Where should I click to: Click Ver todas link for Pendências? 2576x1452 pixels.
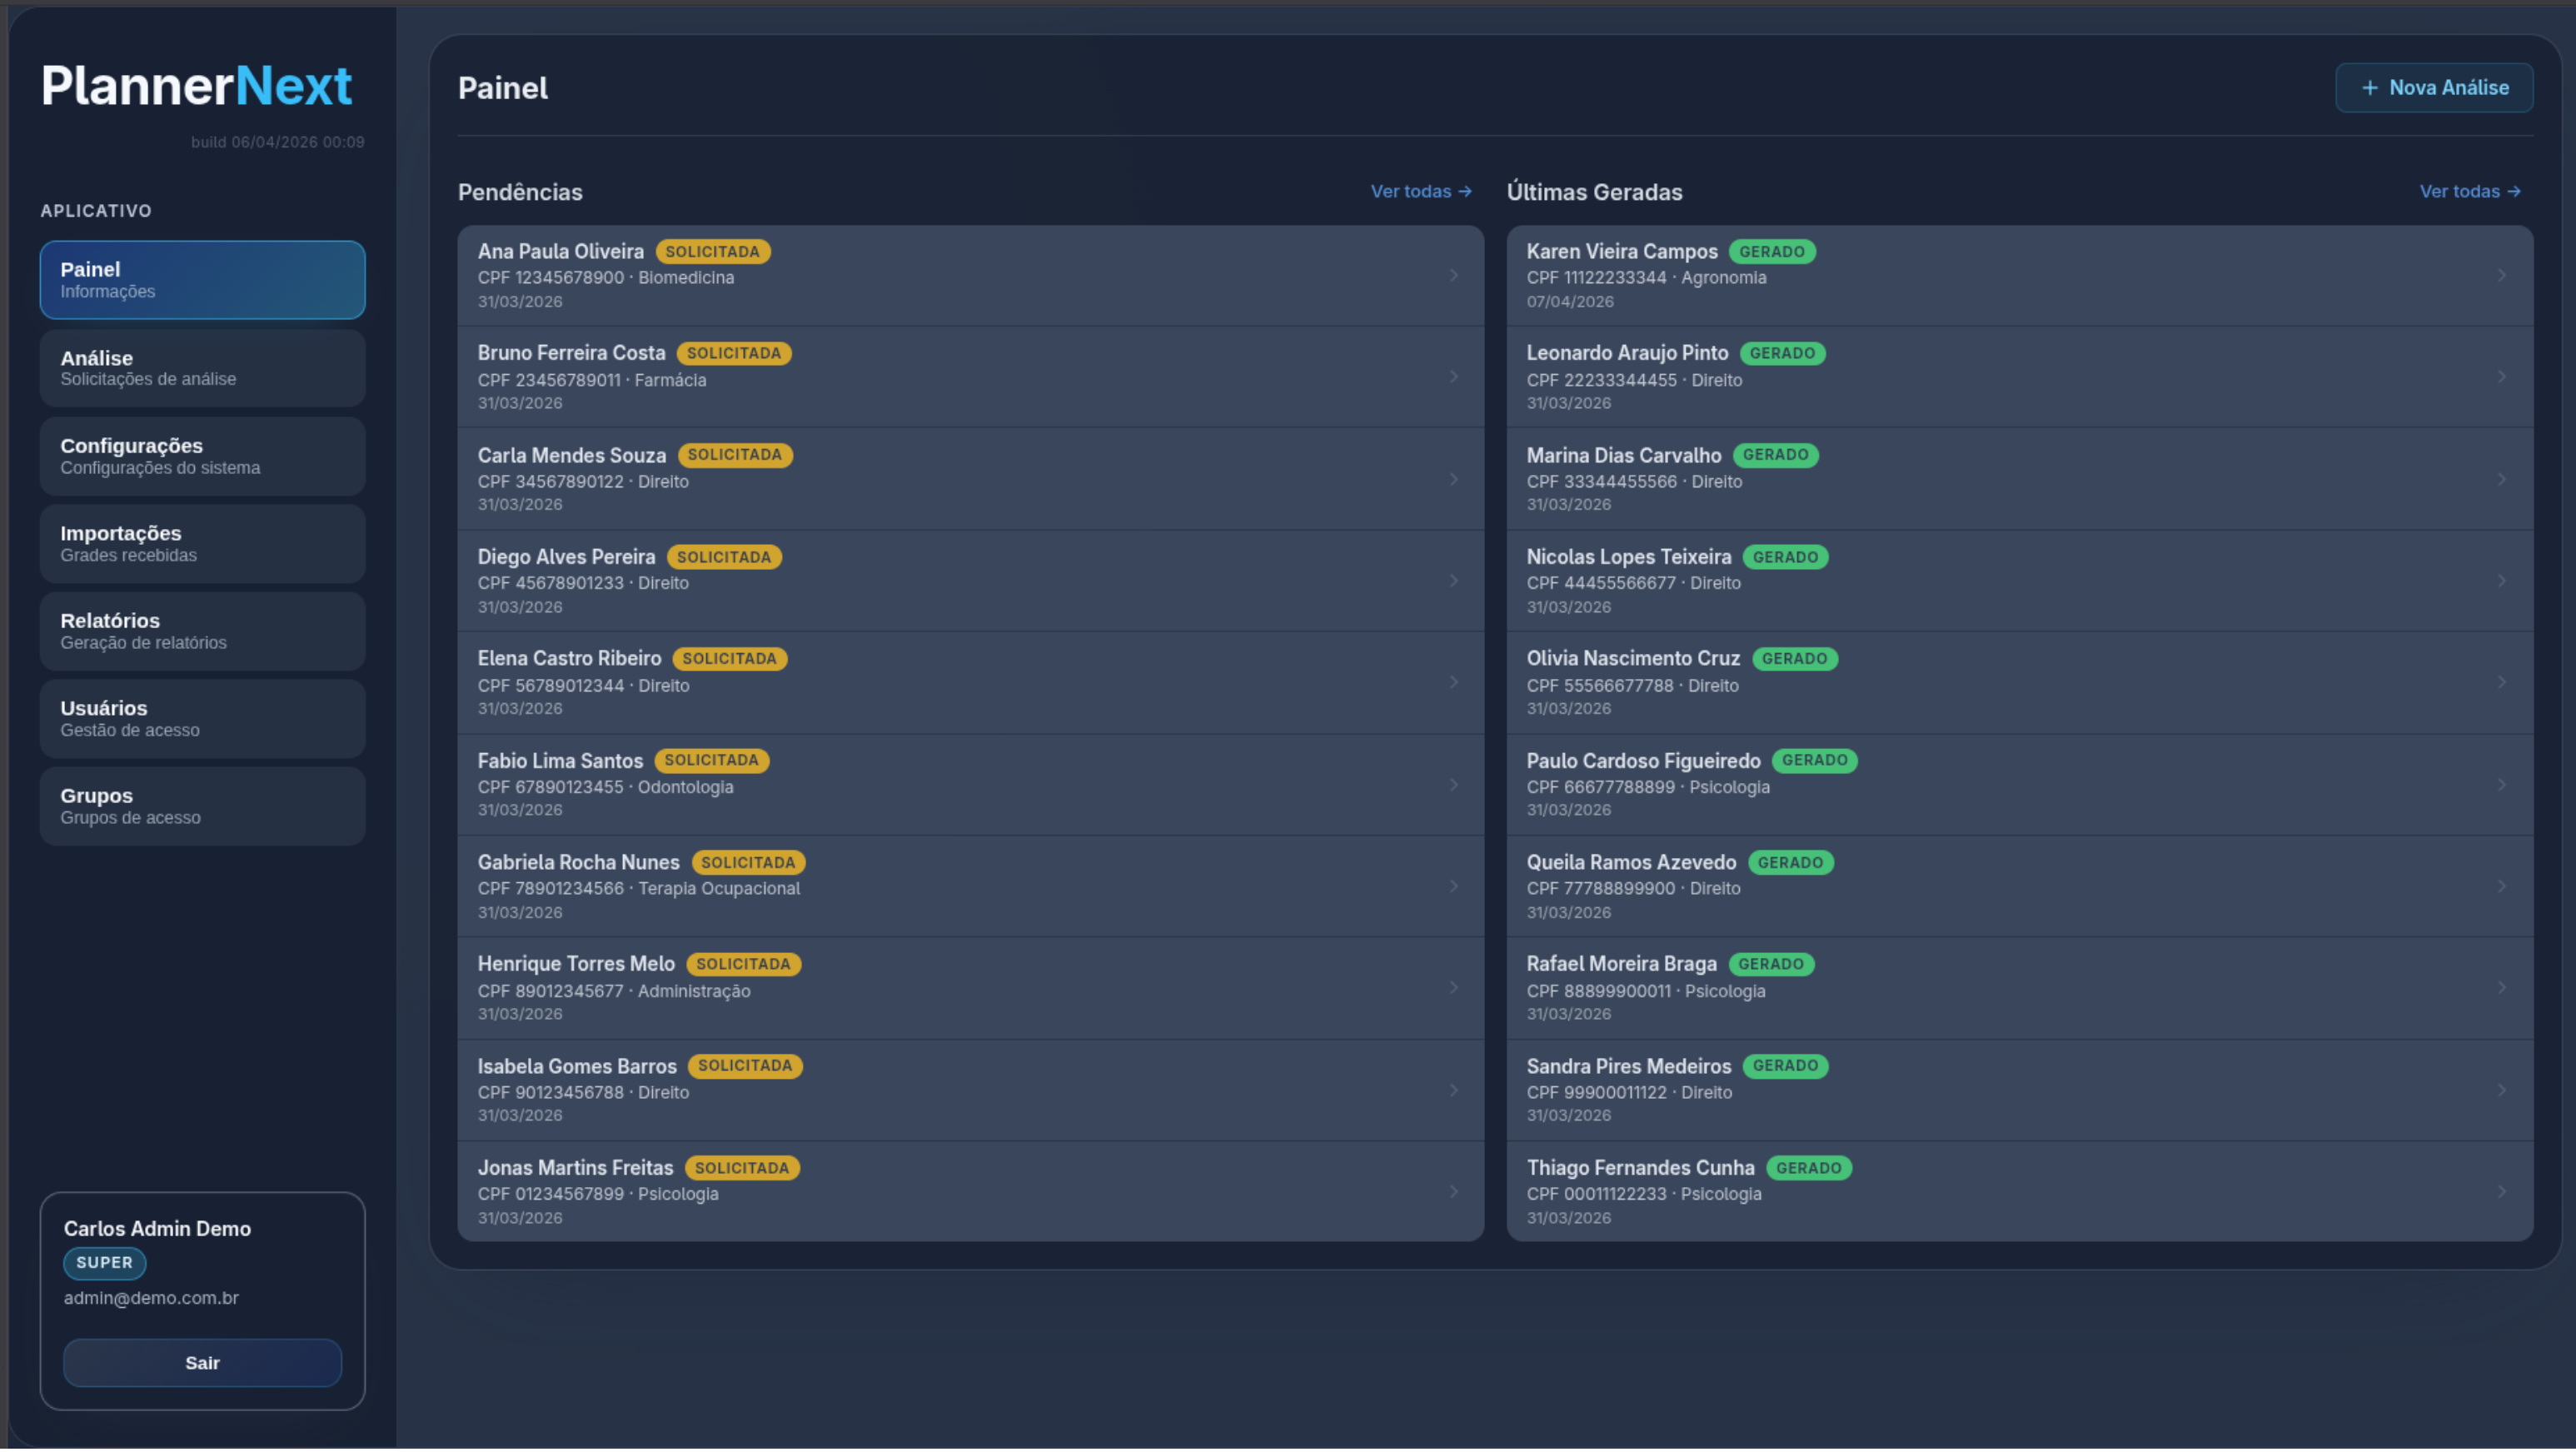click(x=1421, y=191)
